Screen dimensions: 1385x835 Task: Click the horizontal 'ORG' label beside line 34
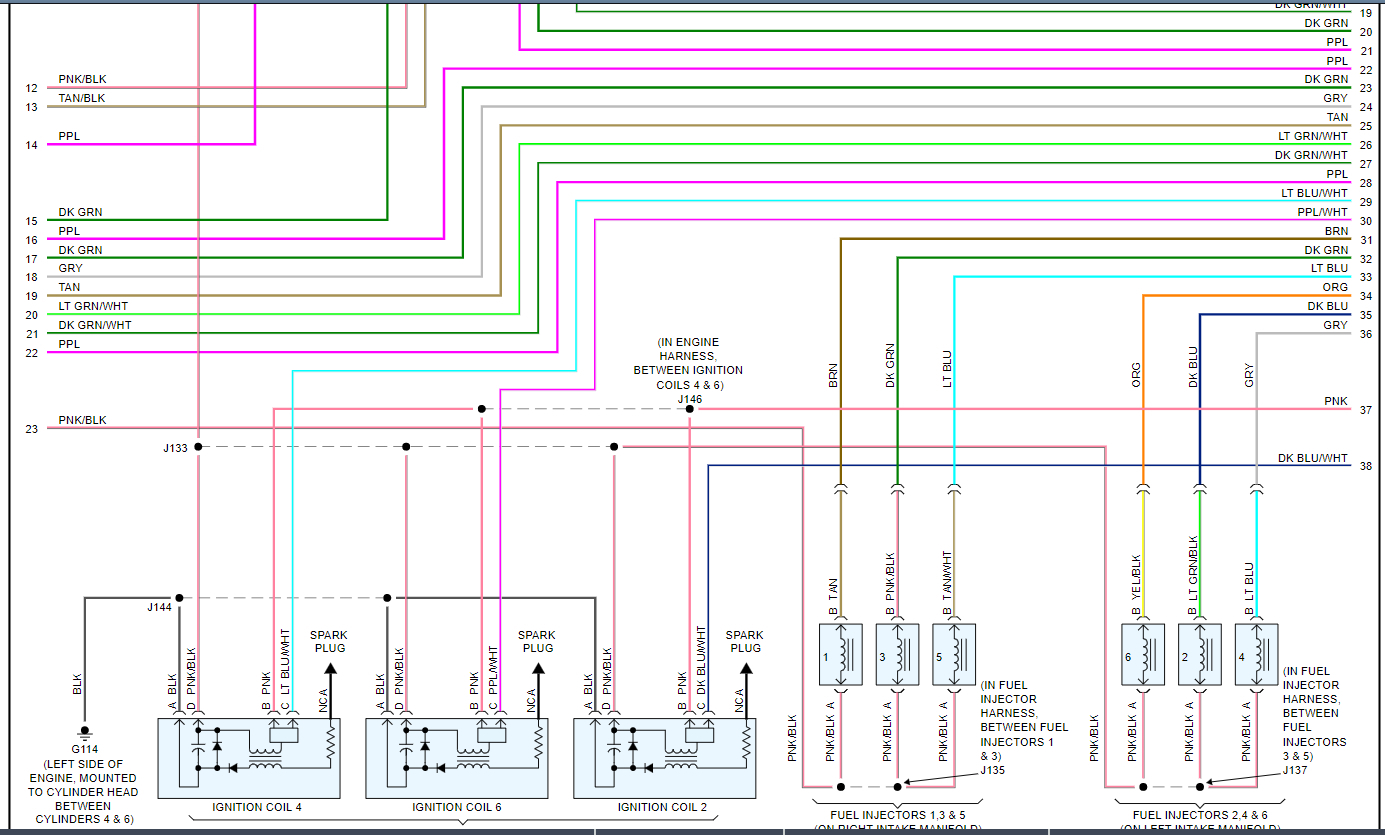click(1335, 287)
